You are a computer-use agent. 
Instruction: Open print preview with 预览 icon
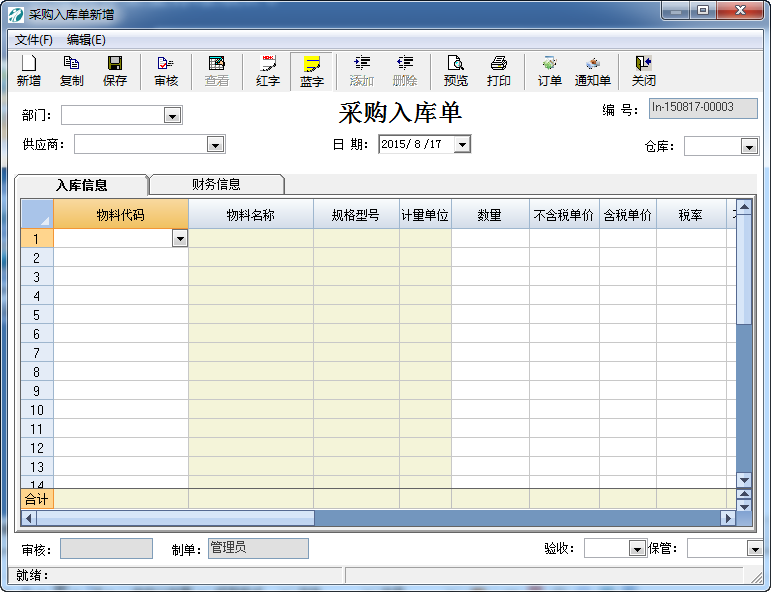click(x=456, y=71)
